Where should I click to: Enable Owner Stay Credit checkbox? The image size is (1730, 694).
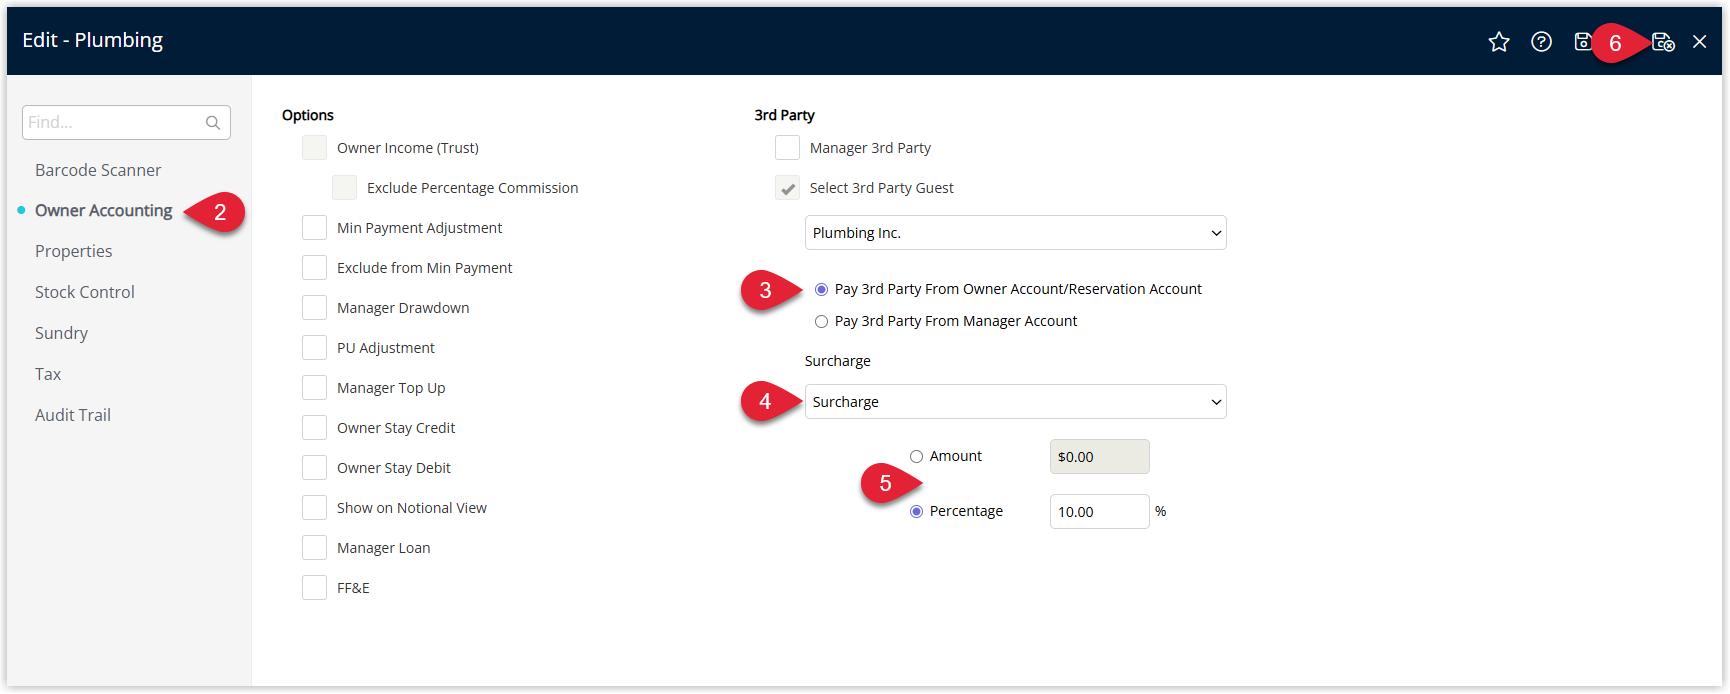tap(314, 428)
